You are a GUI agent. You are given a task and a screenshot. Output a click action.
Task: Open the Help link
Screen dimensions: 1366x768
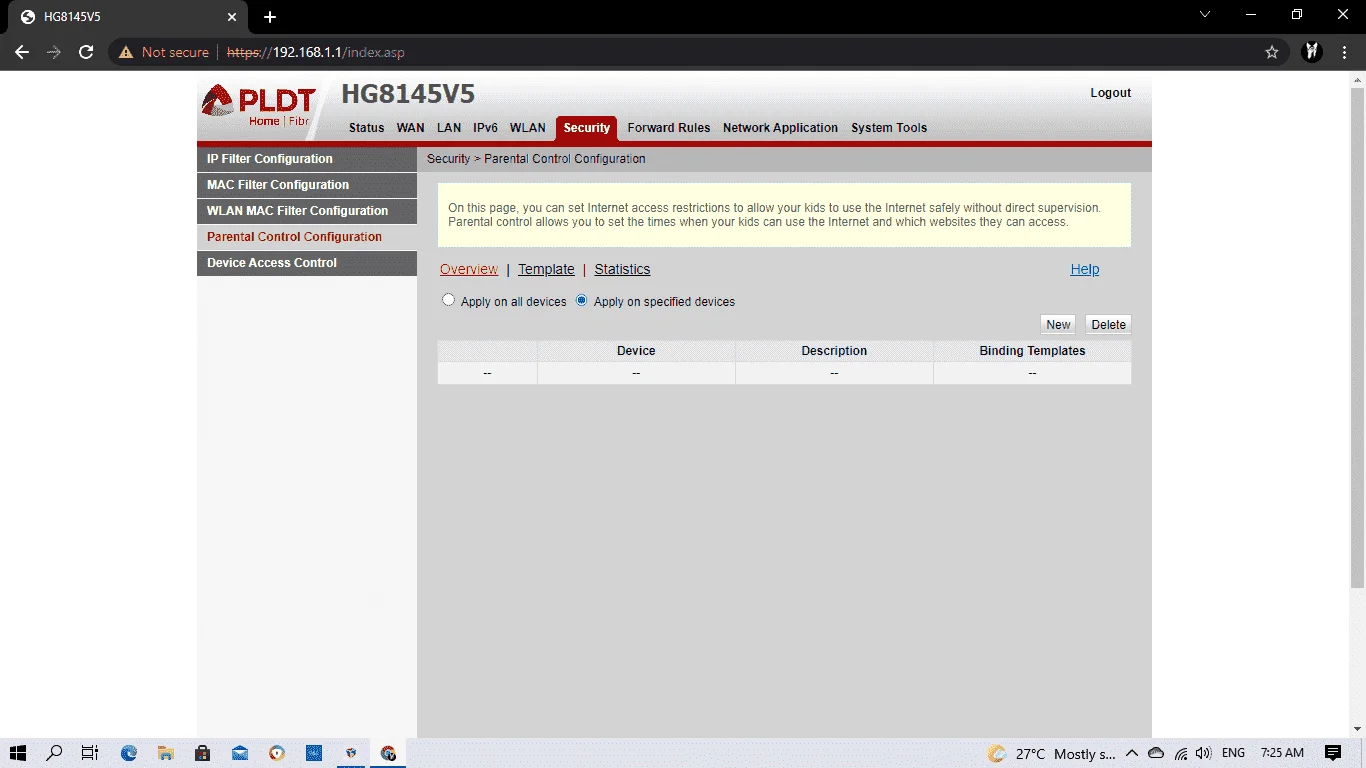click(1085, 269)
